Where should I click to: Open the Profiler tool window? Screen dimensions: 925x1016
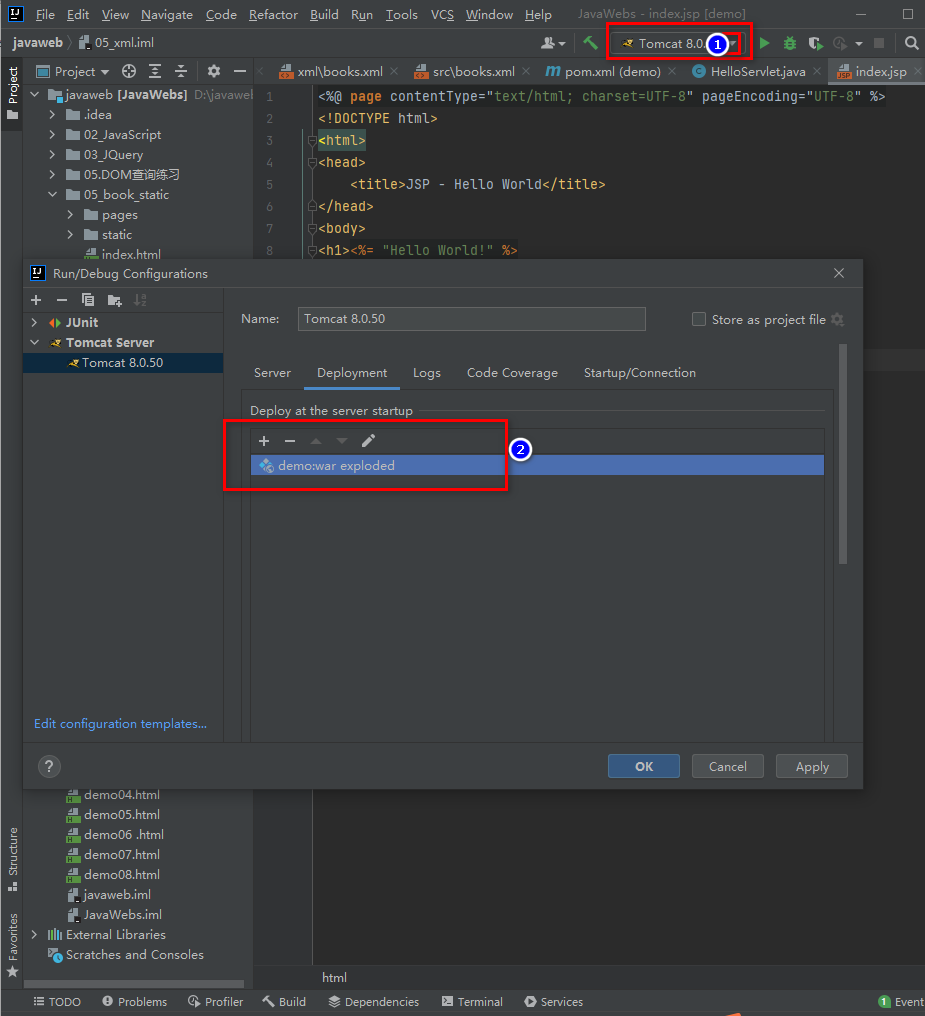215,1001
